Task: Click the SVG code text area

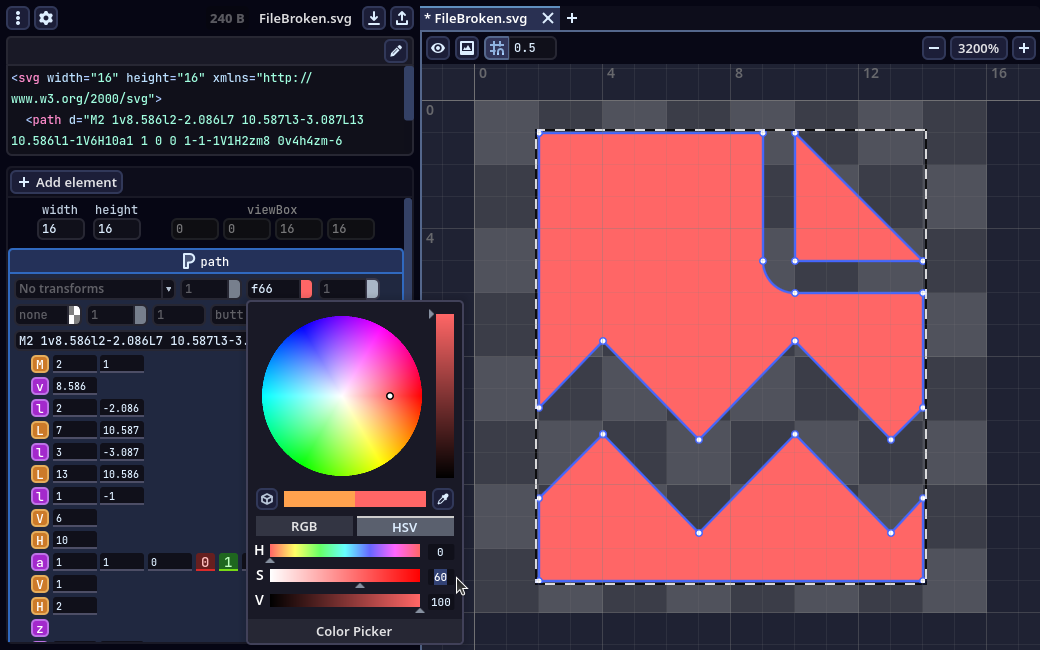Action: (x=206, y=109)
